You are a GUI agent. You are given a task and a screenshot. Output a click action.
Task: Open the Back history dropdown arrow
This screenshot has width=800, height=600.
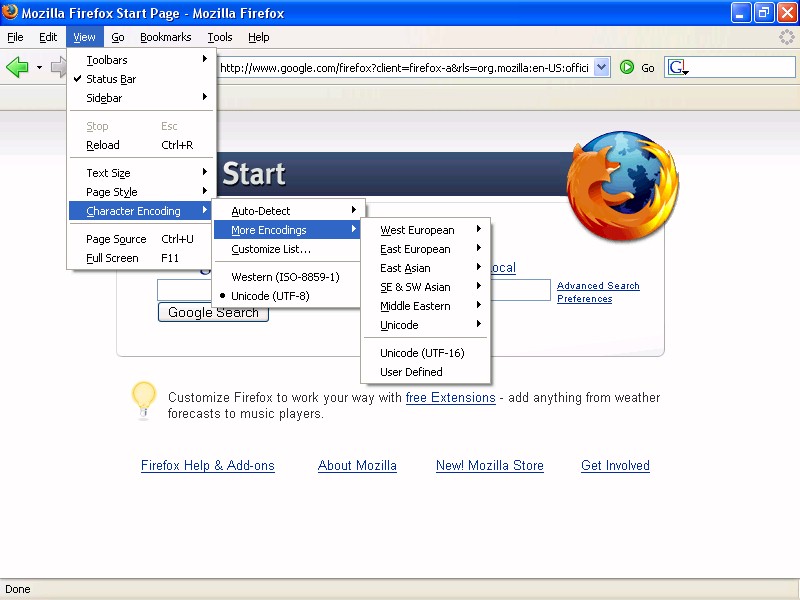39,67
